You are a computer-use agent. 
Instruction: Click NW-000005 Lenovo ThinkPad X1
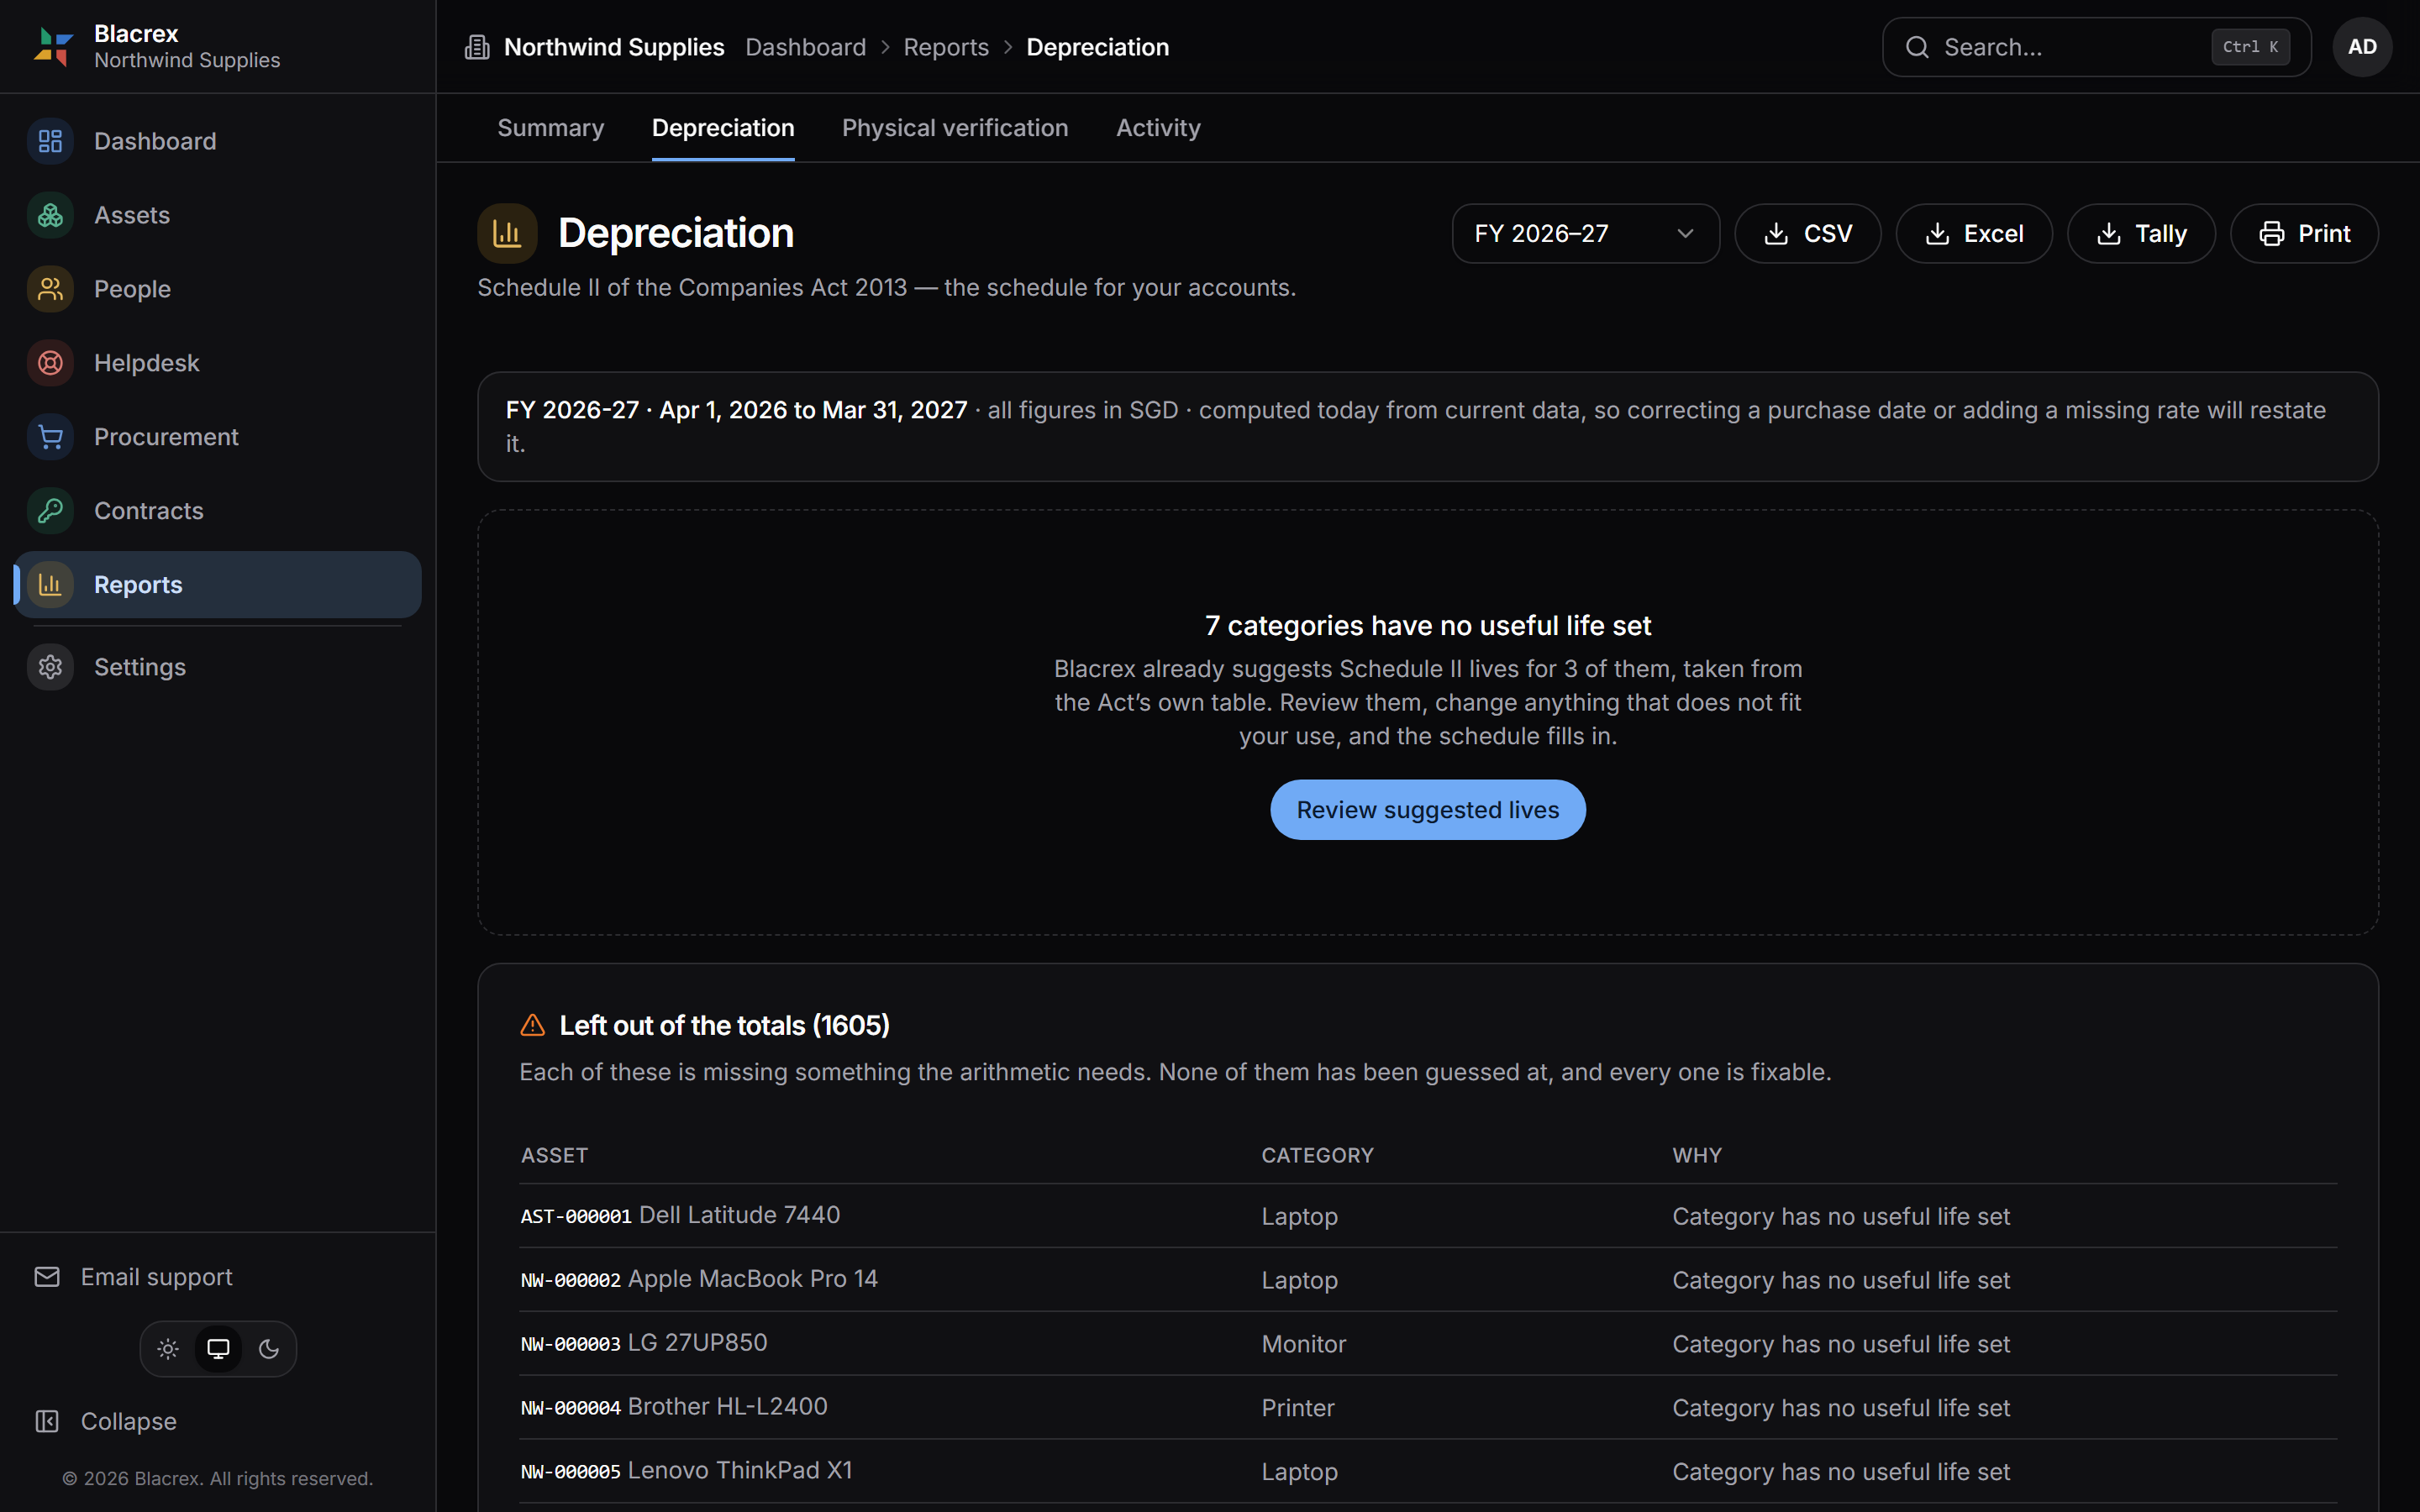point(687,1471)
